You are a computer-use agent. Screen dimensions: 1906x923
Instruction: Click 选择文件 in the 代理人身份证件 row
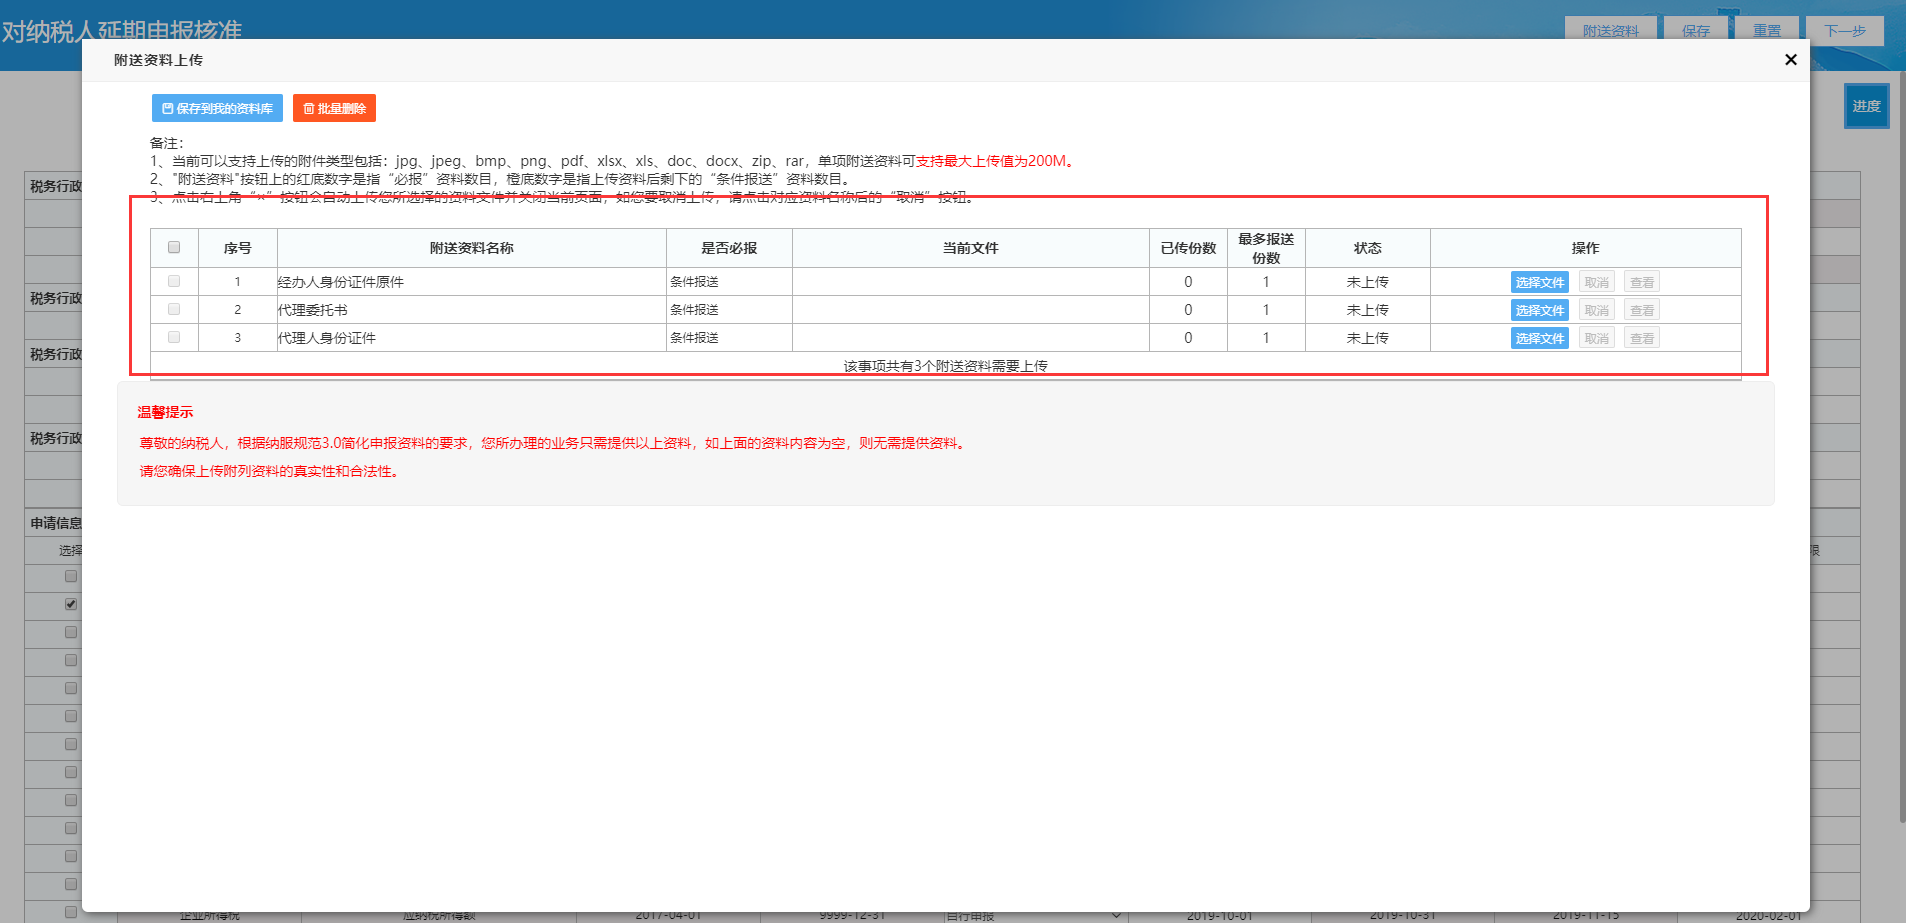(x=1539, y=338)
